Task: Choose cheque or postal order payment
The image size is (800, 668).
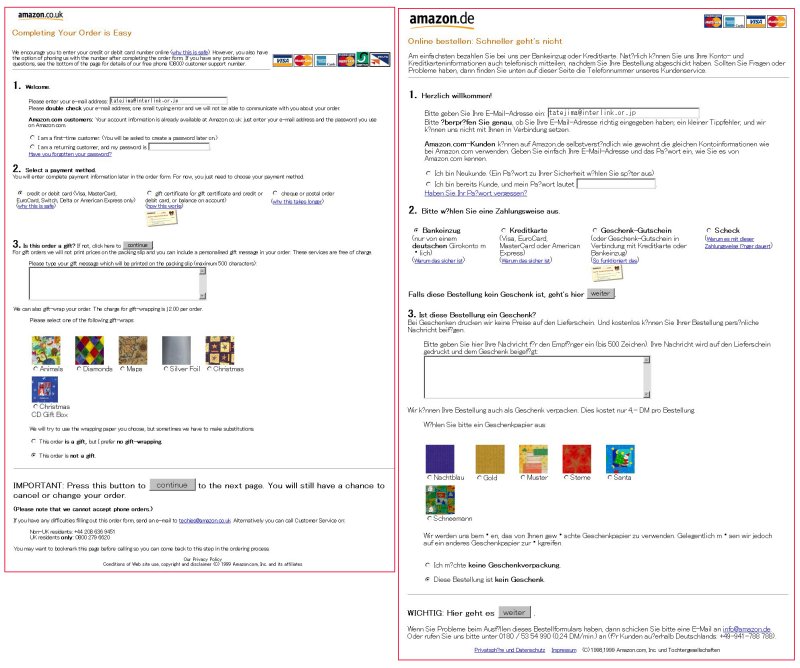Action: click(x=276, y=193)
